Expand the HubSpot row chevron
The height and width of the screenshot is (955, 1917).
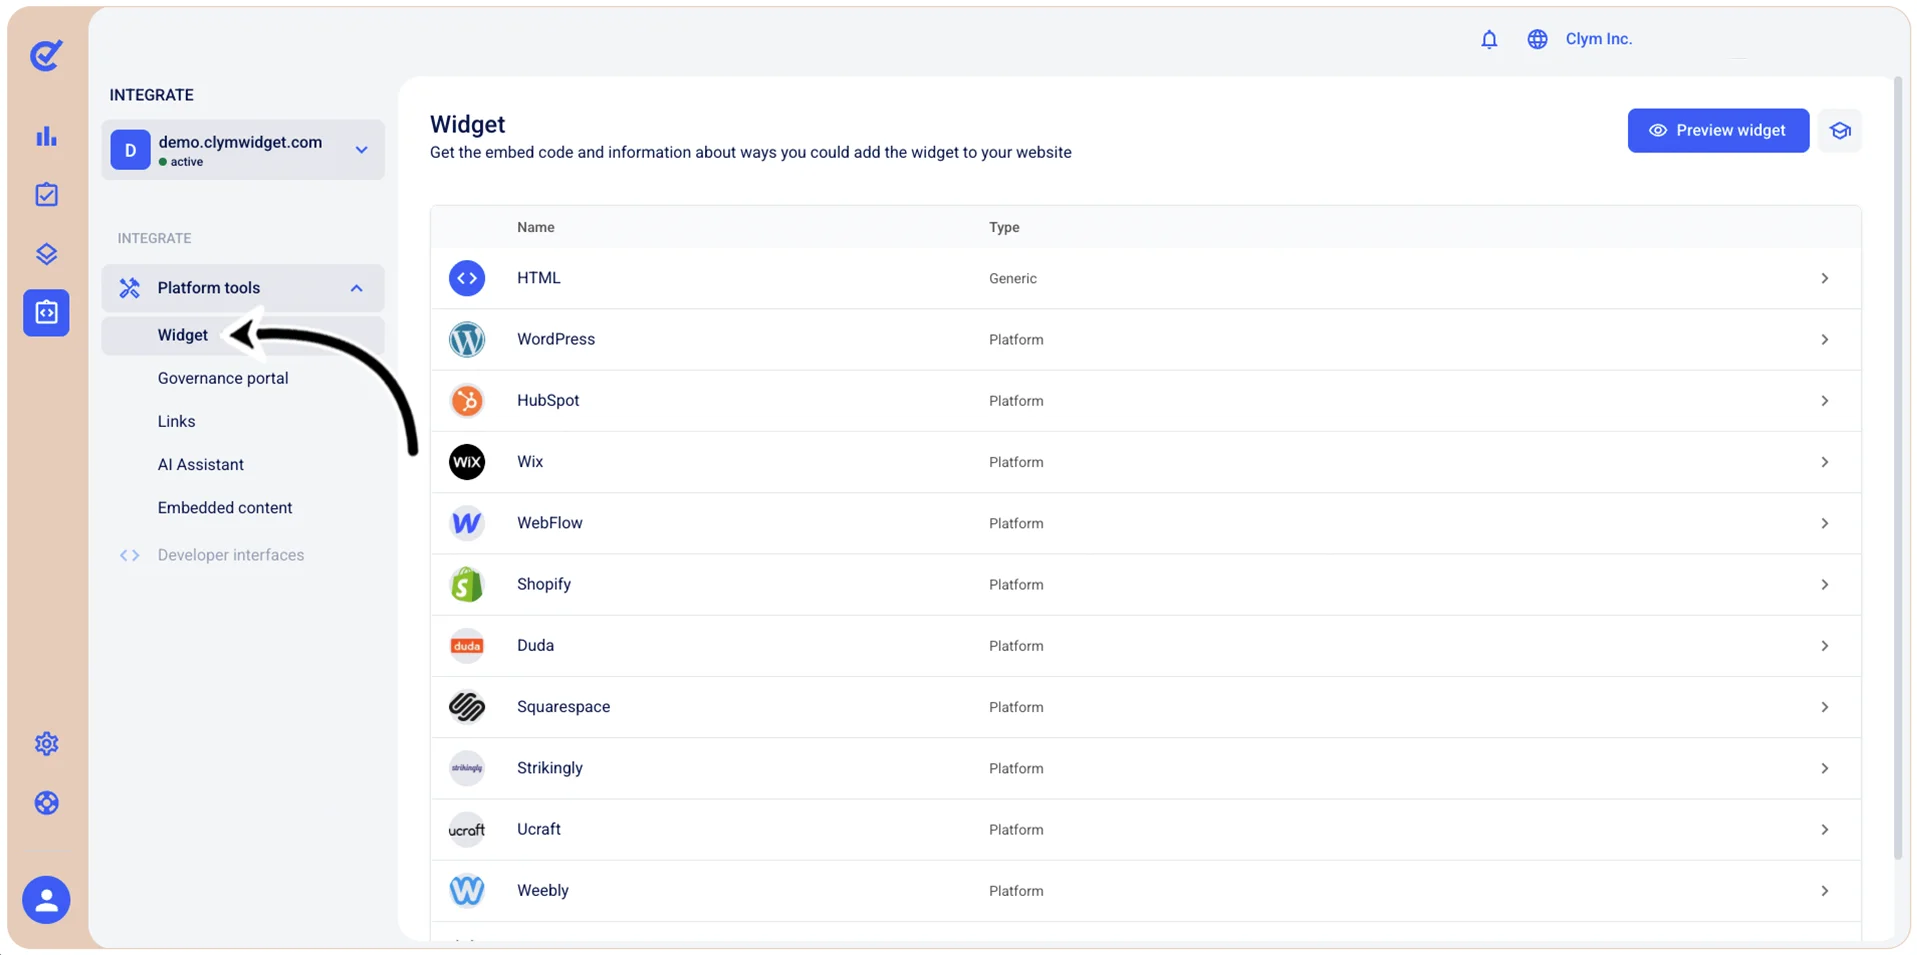(1825, 401)
